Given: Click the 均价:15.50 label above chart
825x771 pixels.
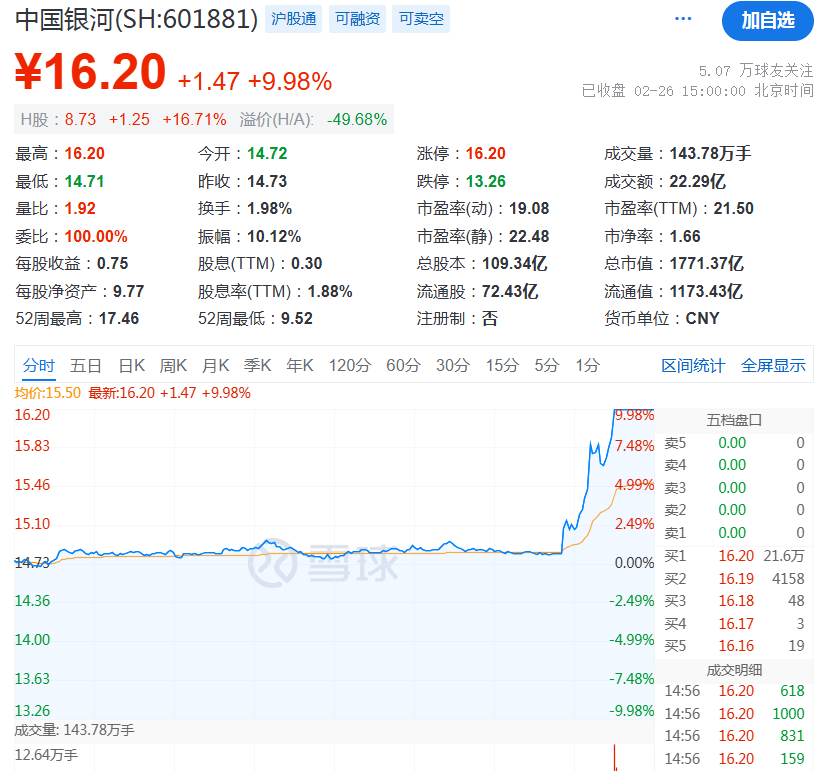Looking at the screenshot, I should click(x=47, y=393).
